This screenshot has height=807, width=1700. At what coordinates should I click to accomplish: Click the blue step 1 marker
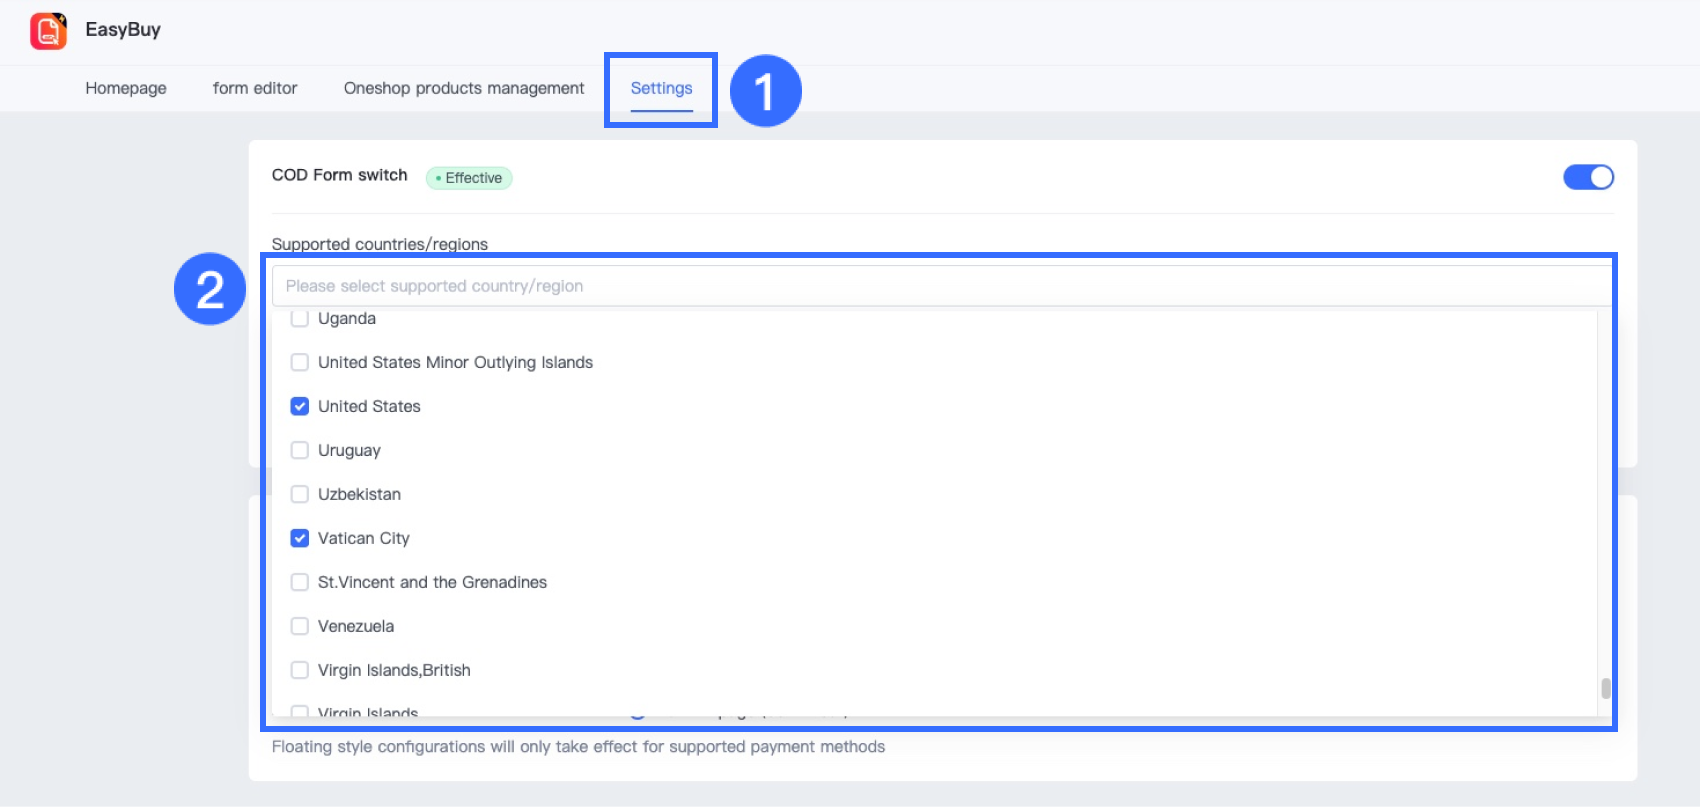[765, 91]
